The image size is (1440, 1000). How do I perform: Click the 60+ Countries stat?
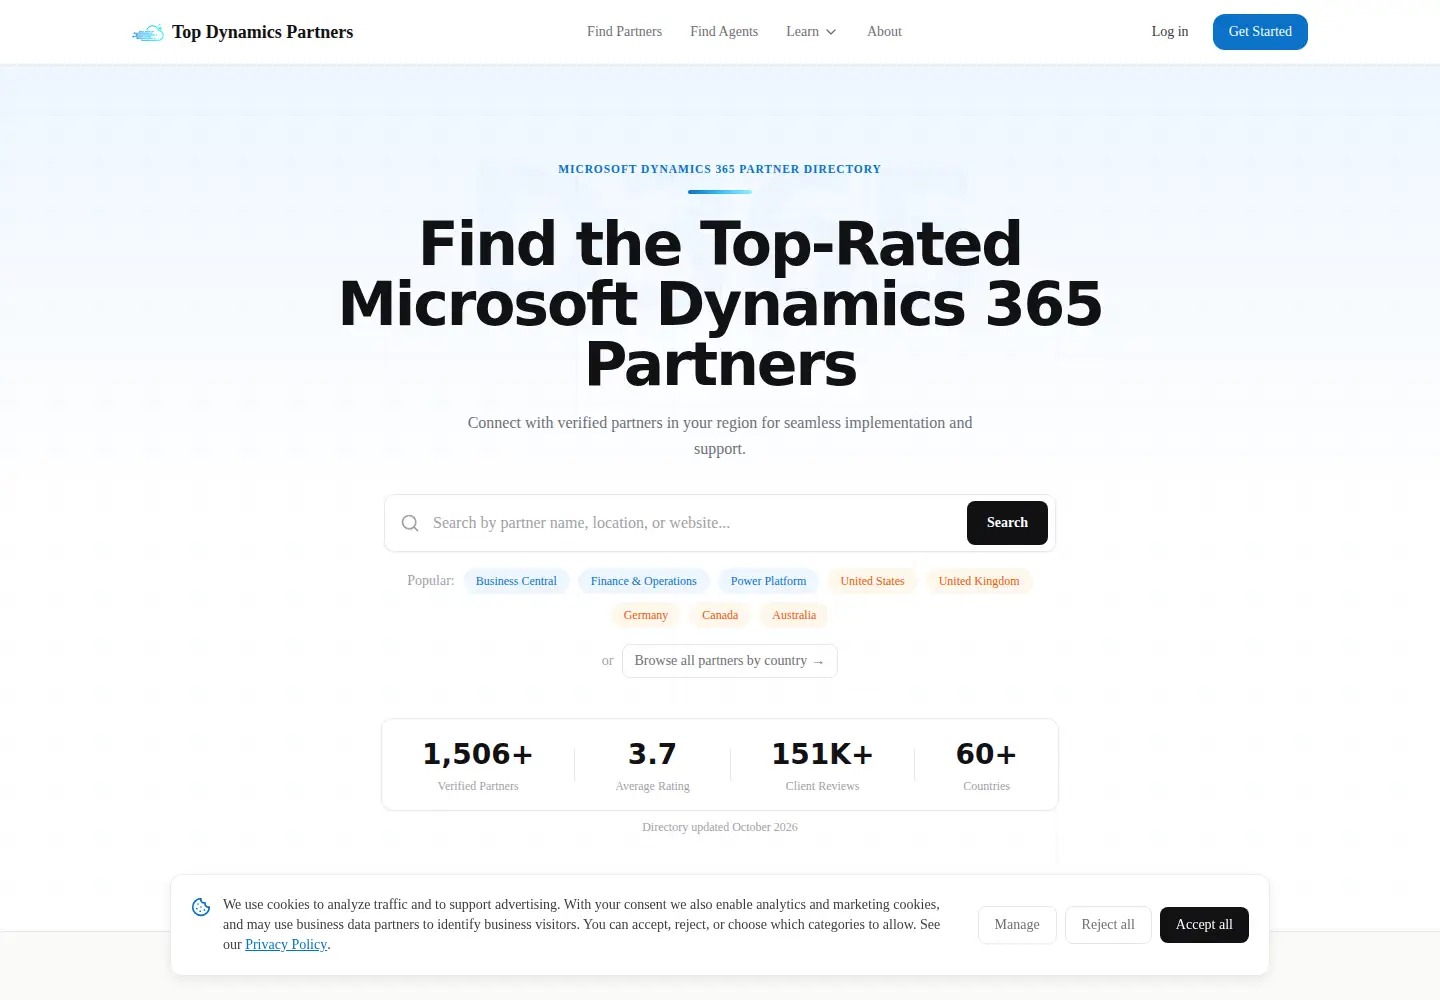[x=986, y=765]
